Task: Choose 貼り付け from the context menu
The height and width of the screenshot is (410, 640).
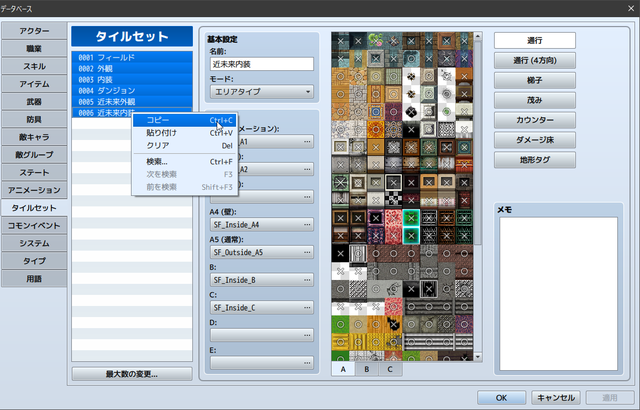Action: [185, 133]
